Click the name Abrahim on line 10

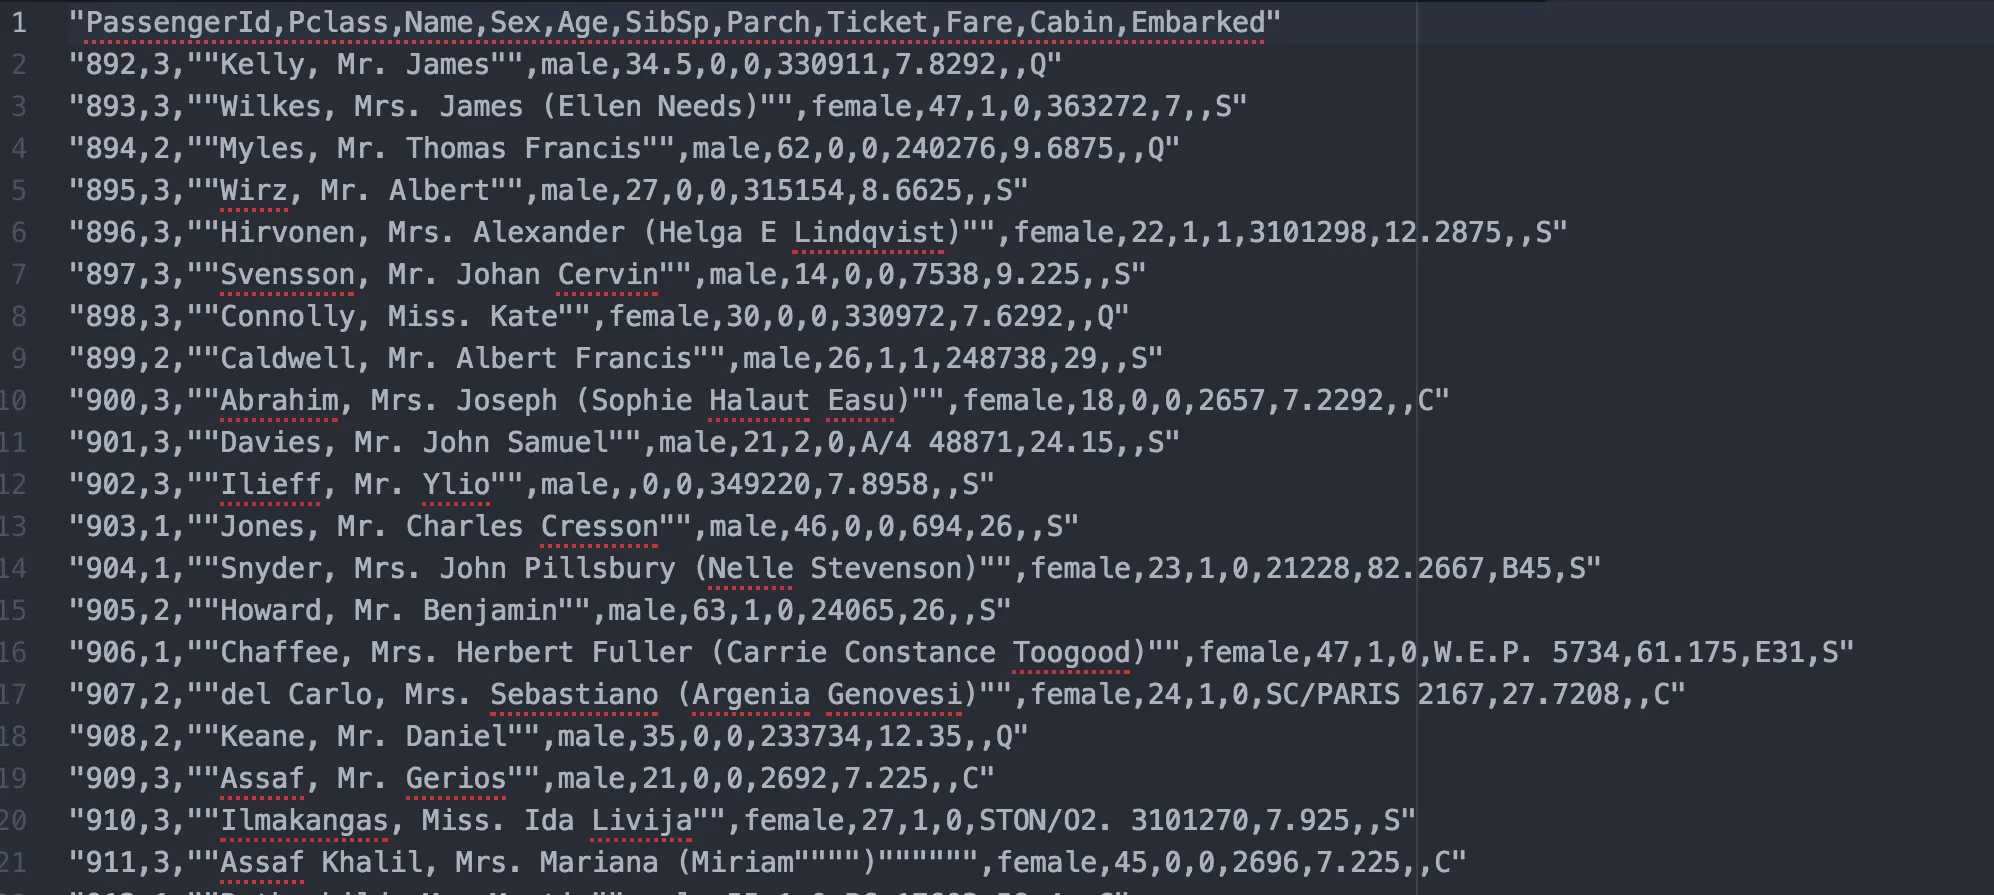pos(279,400)
